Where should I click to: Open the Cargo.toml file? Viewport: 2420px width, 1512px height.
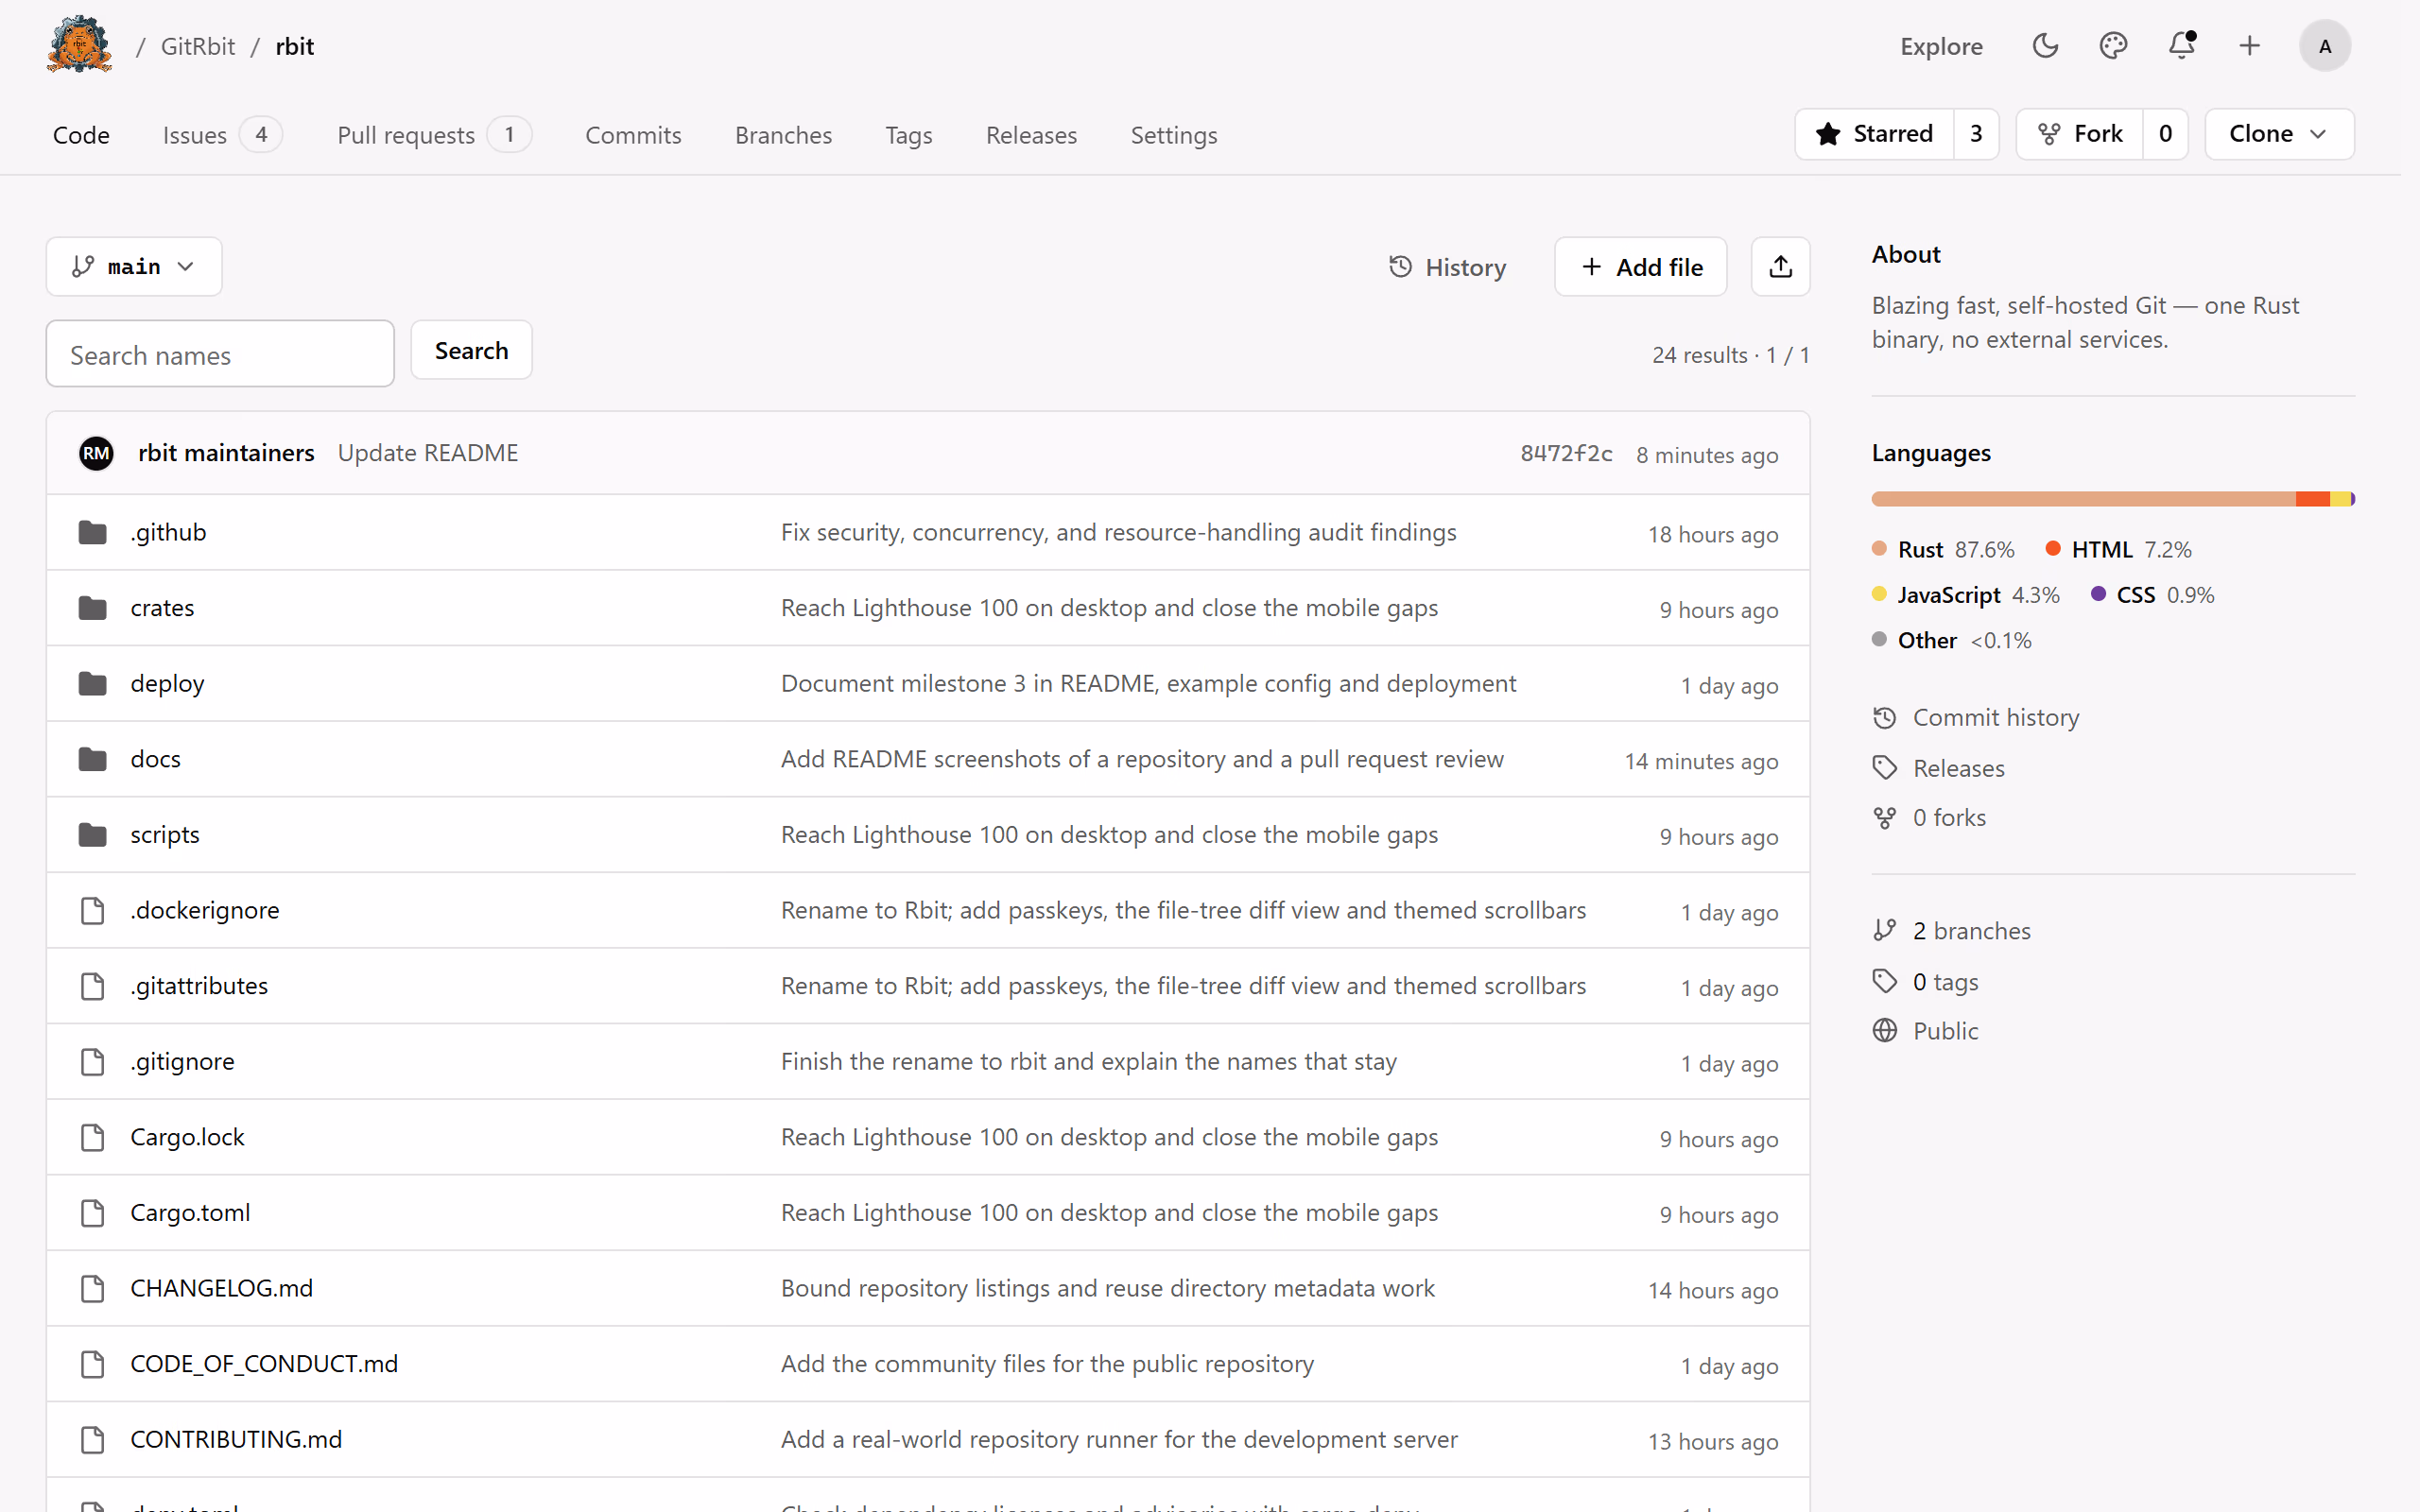coord(190,1212)
